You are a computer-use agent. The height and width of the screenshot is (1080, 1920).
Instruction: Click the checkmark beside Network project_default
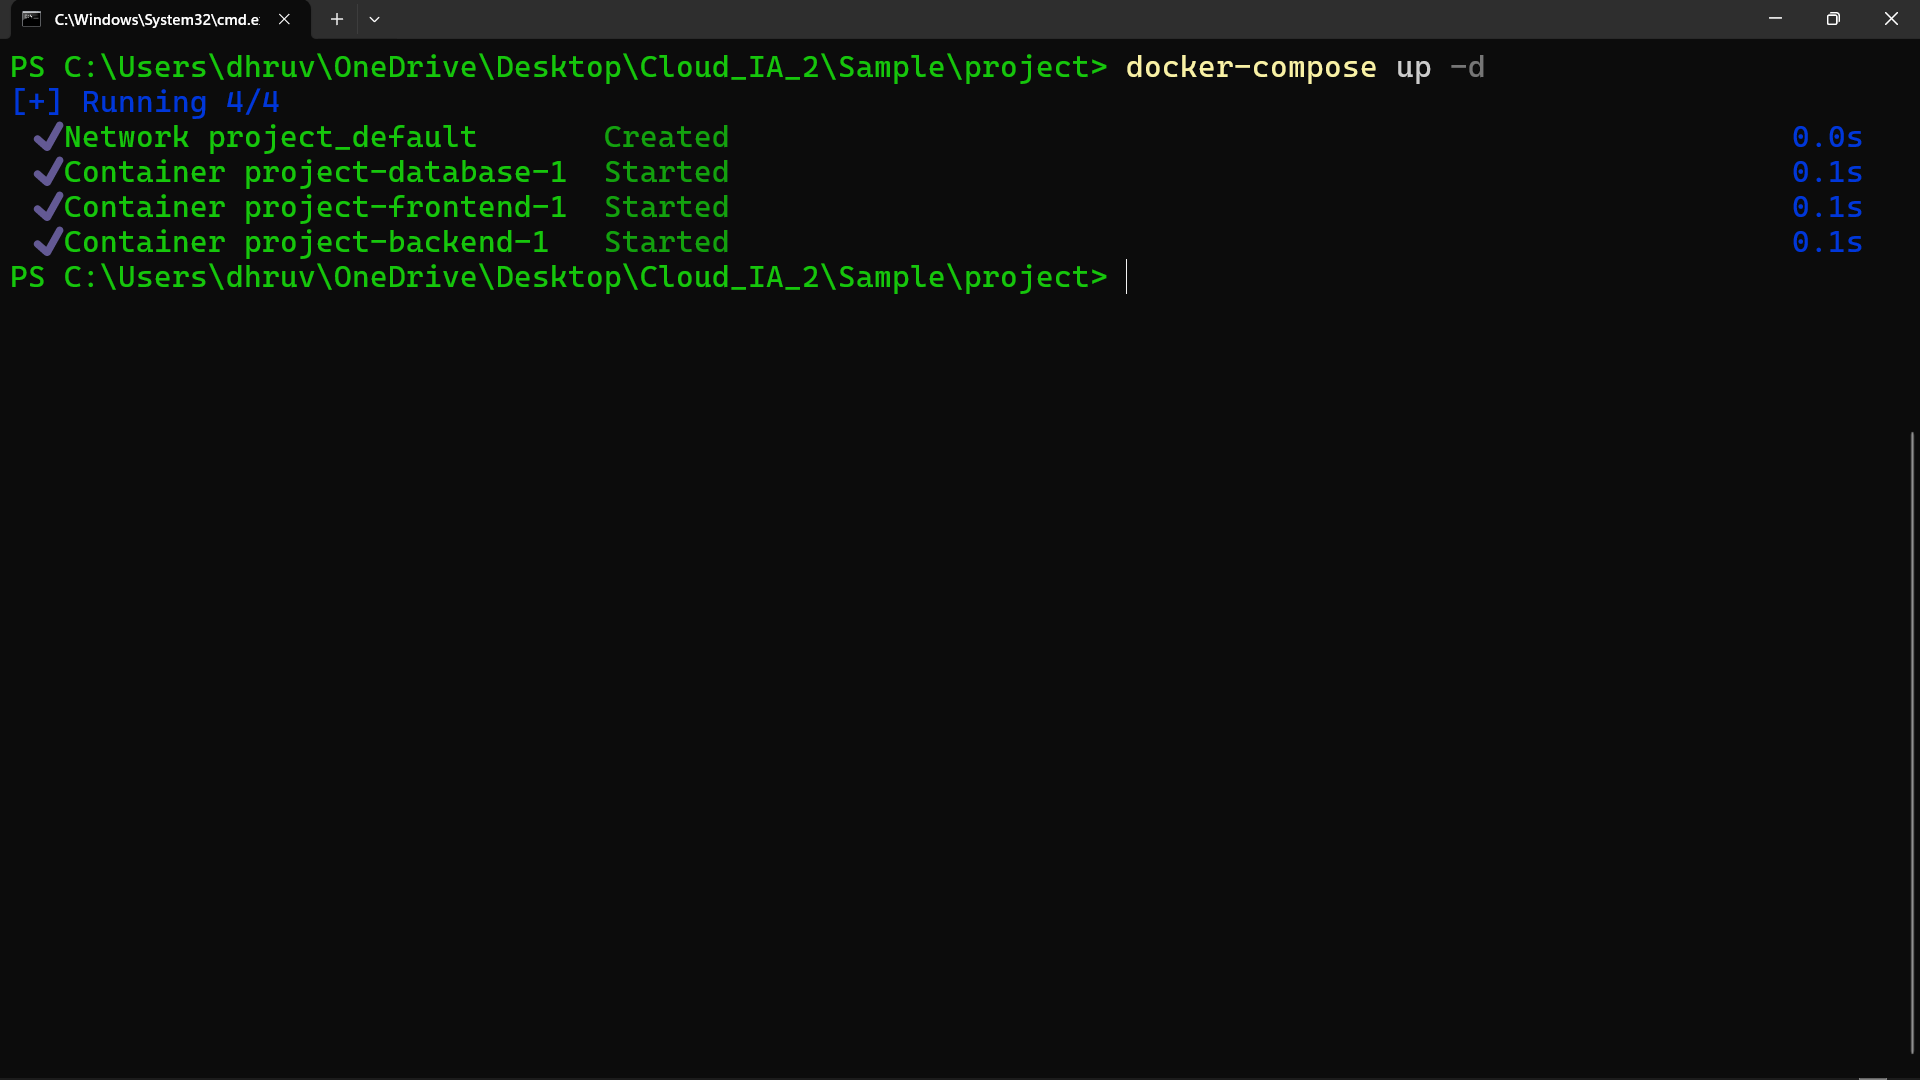coord(47,137)
